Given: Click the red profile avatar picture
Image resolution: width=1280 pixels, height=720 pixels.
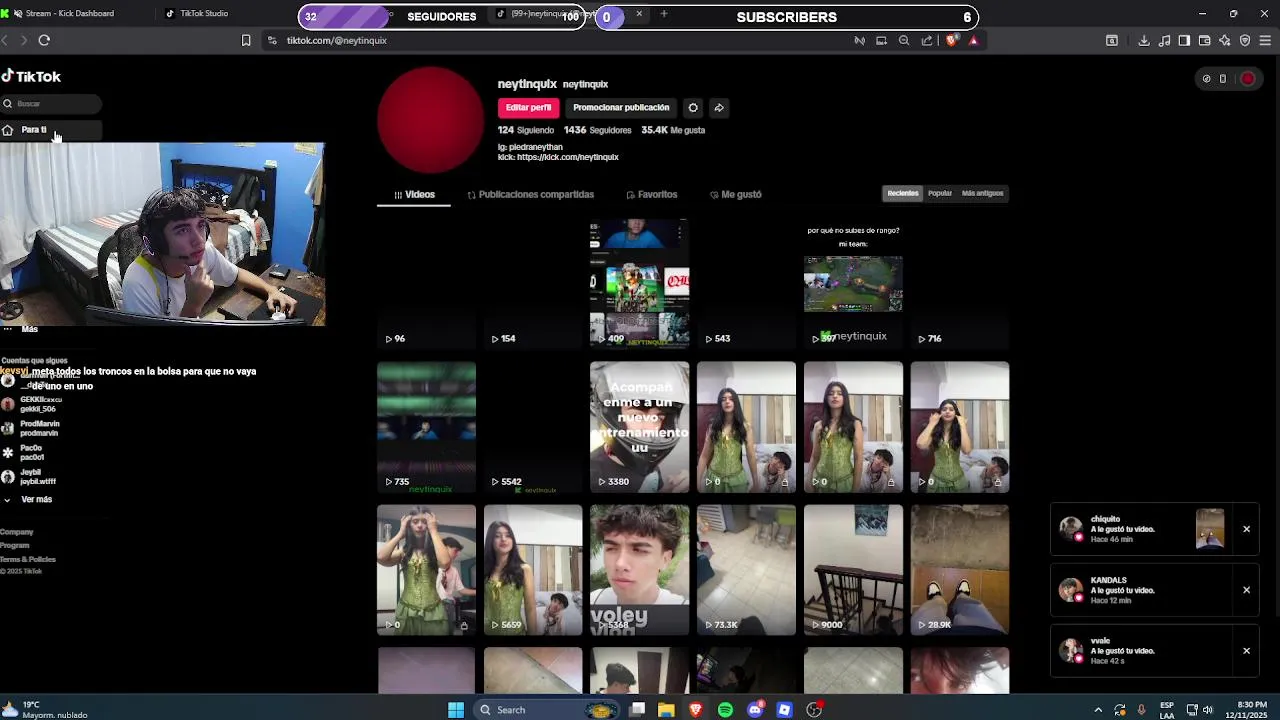Looking at the screenshot, I should tap(430, 120).
